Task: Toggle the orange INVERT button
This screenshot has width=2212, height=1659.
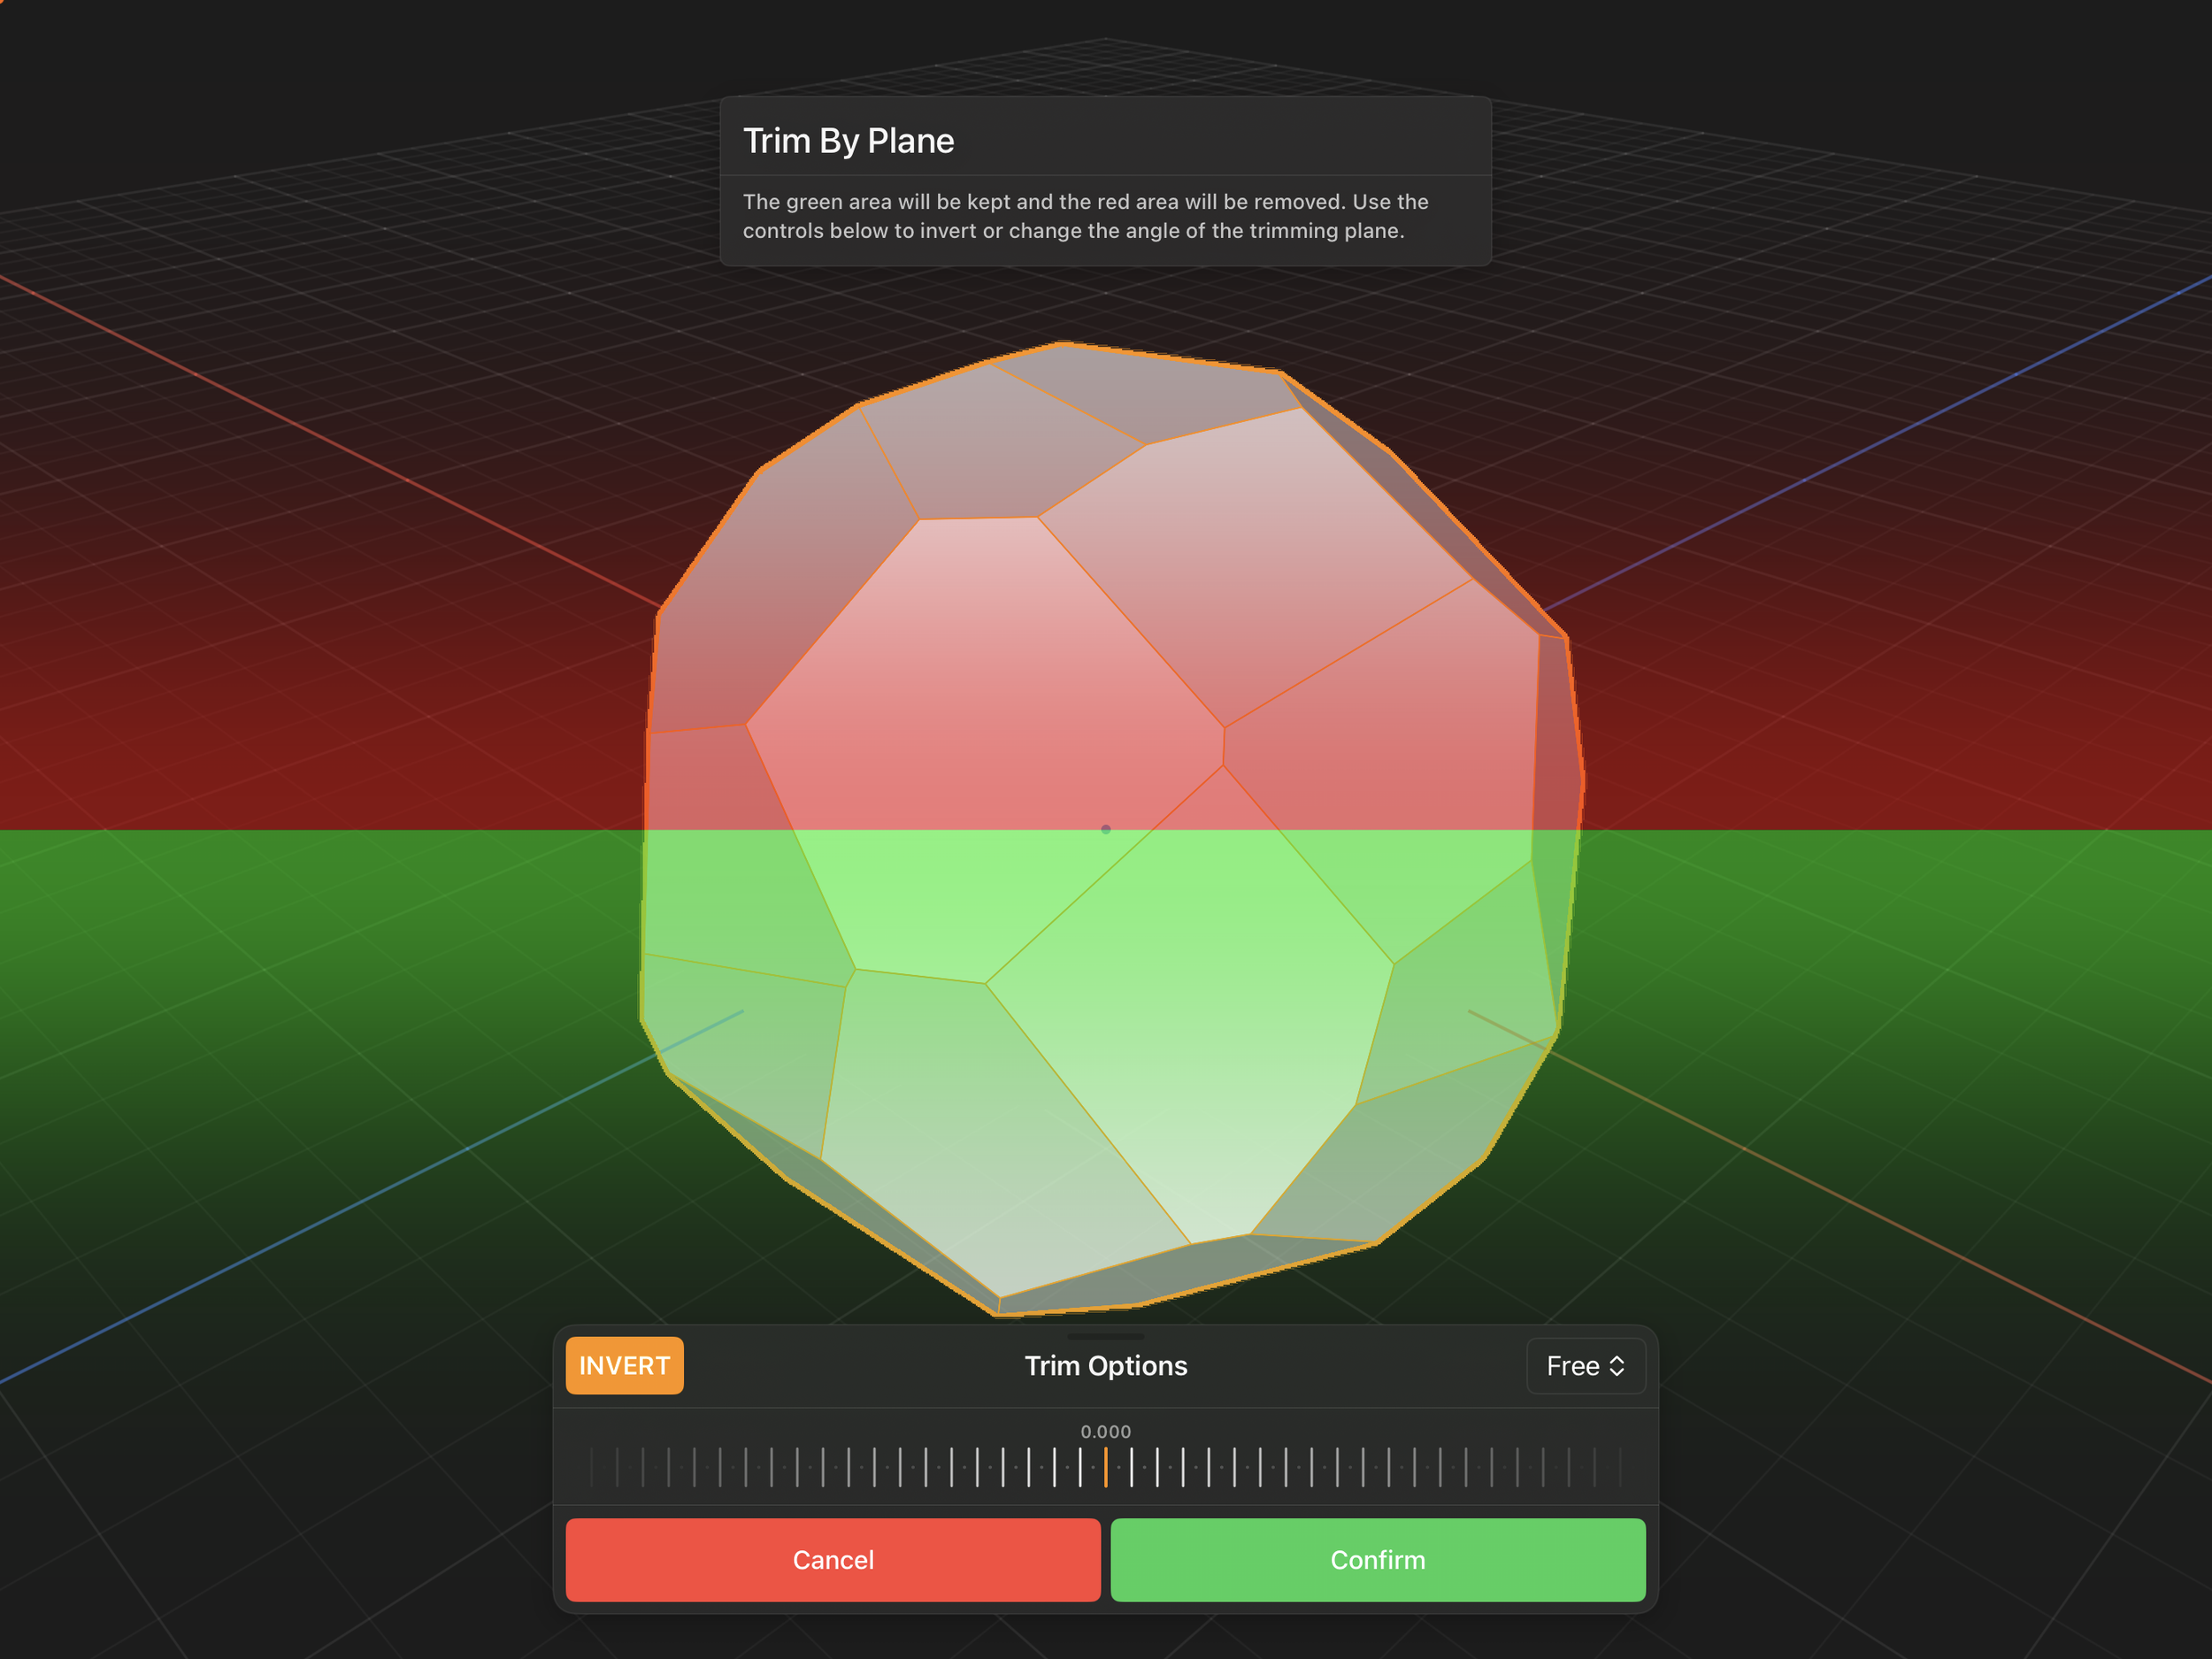Action: [624, 1365]
